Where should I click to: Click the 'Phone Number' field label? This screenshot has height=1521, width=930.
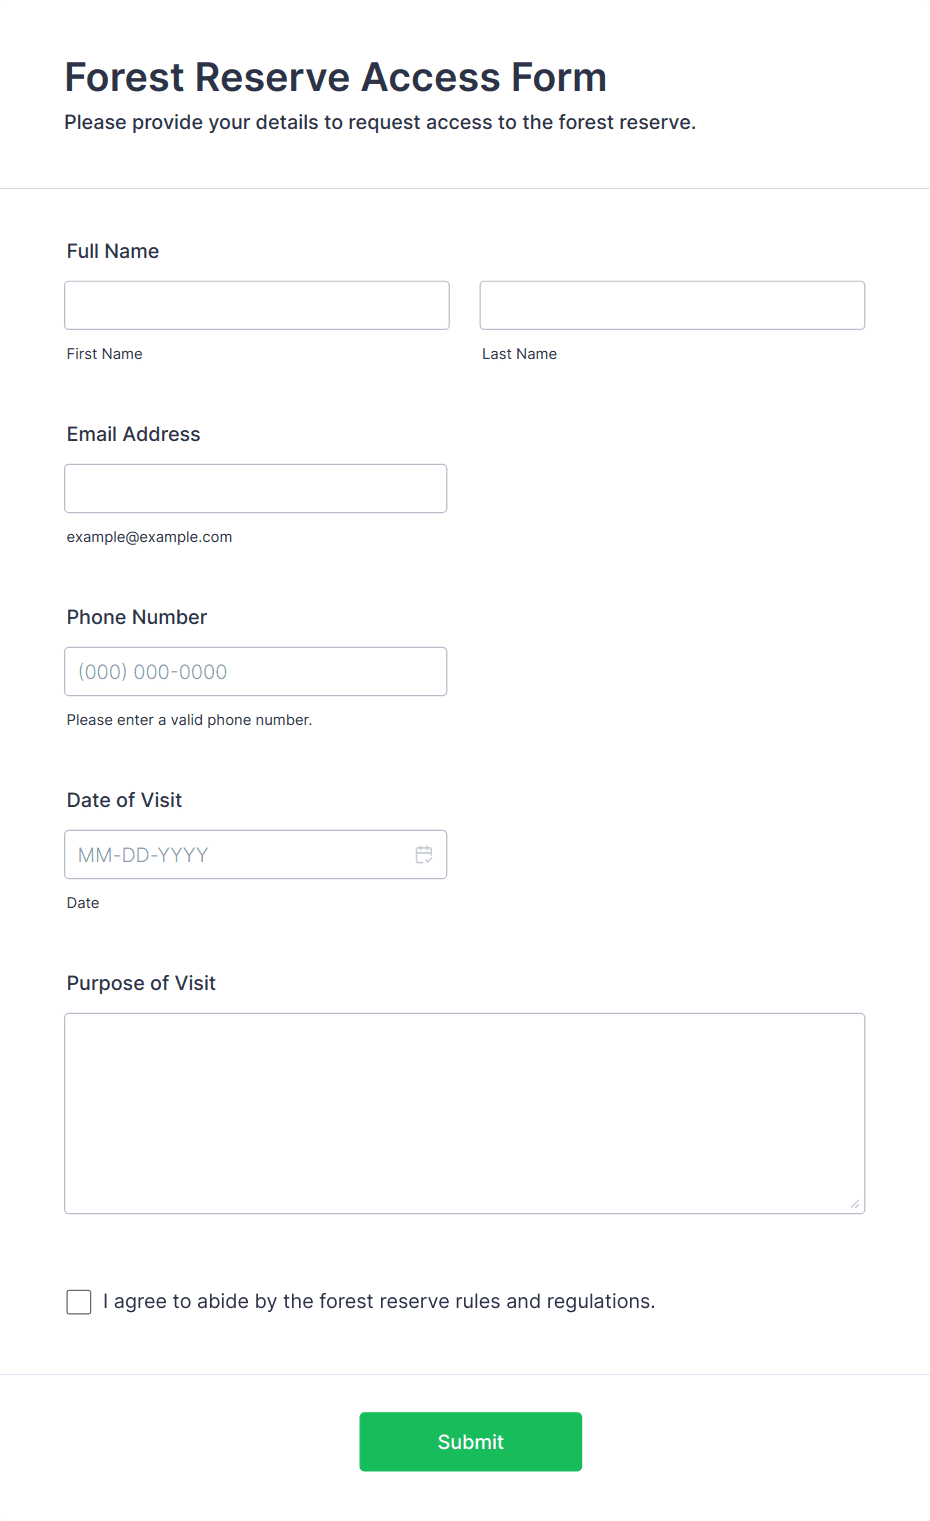(137, 617)
